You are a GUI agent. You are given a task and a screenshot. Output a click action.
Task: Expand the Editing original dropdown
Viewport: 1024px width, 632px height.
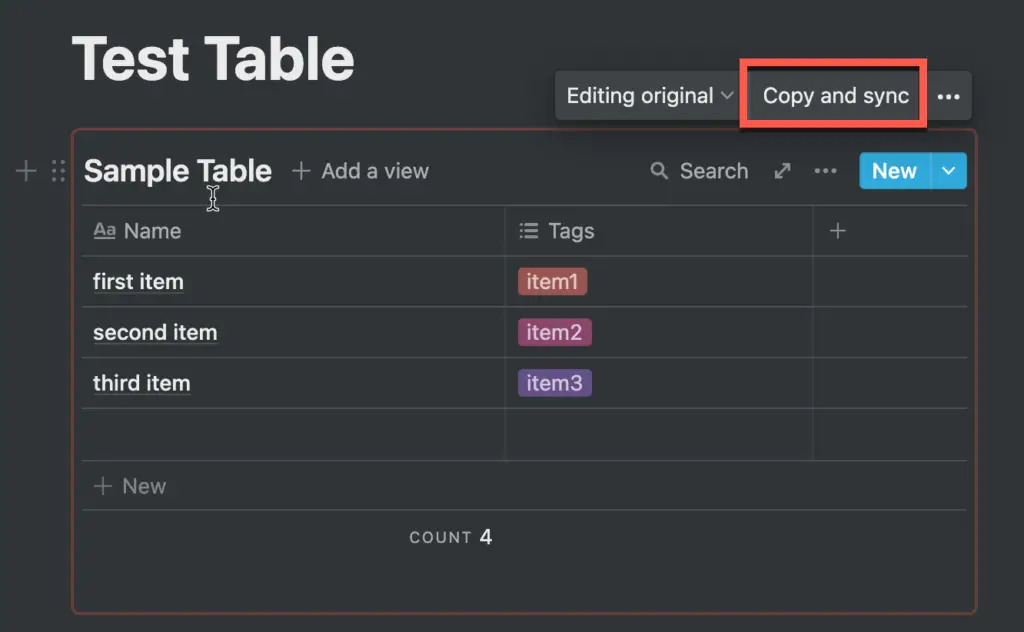(649, 96)
